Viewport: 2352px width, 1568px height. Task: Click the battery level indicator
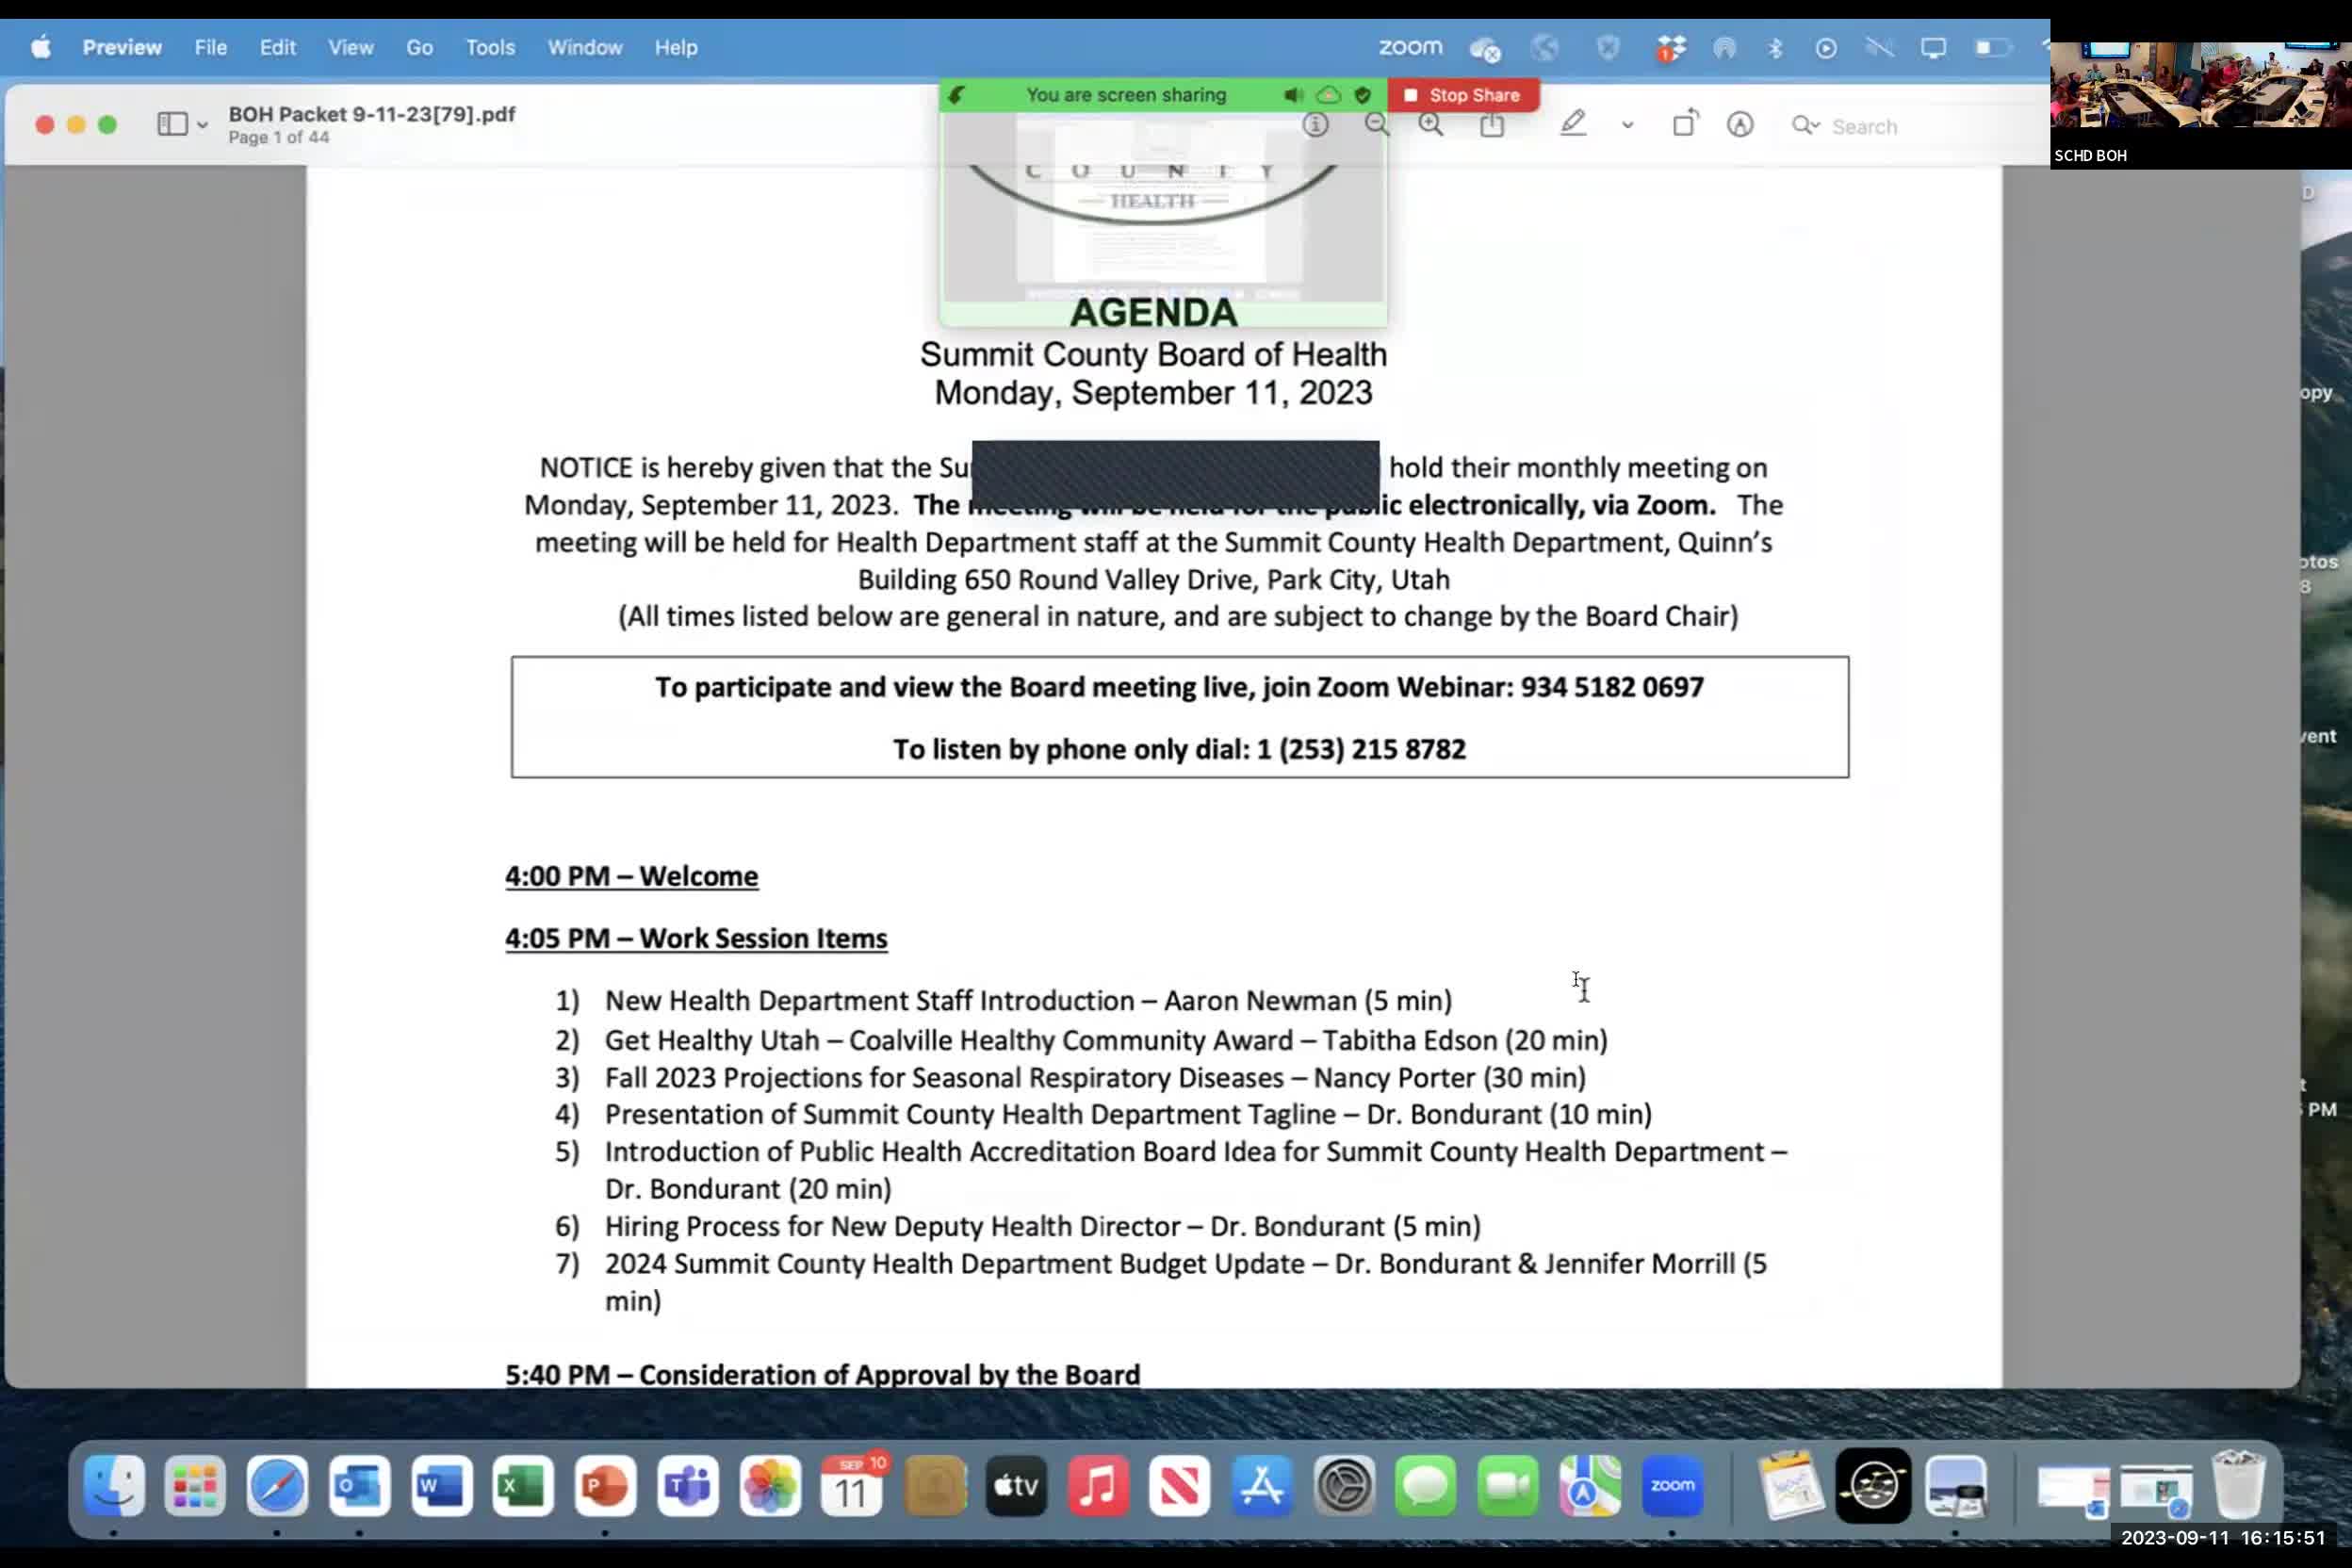coord(1991,47)
